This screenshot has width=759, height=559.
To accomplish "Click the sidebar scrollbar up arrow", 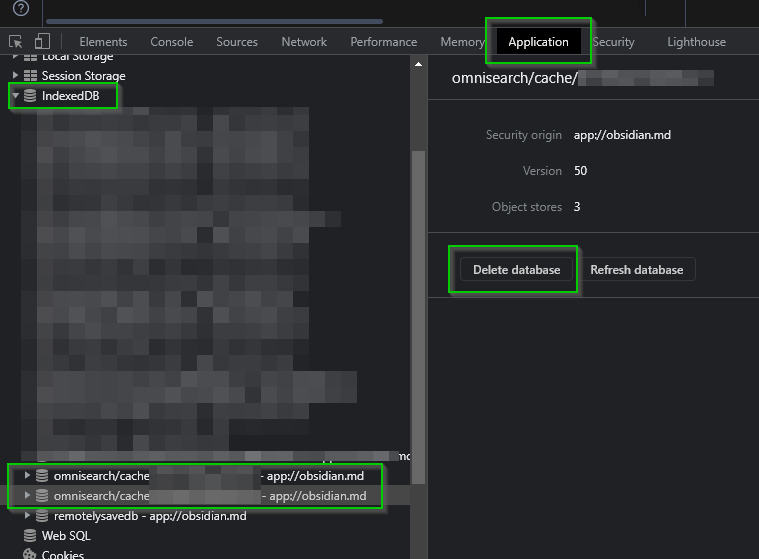I will (418, 64).
